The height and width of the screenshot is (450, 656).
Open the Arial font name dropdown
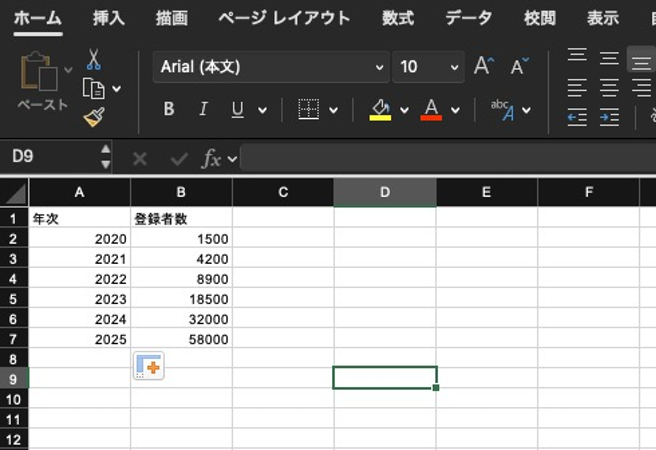[x=379, y=67]
